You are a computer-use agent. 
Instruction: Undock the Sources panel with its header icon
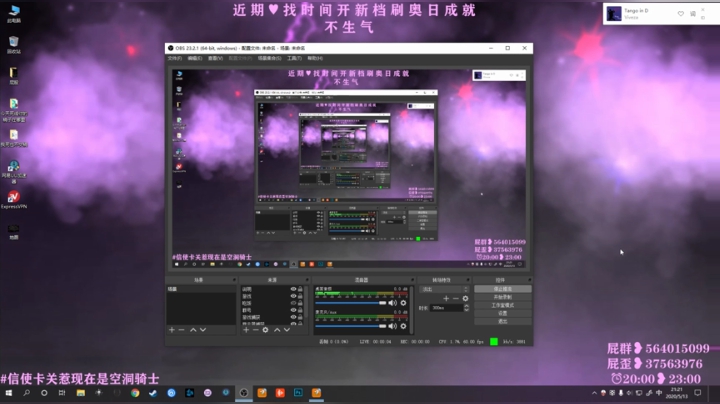pos(307,280)
